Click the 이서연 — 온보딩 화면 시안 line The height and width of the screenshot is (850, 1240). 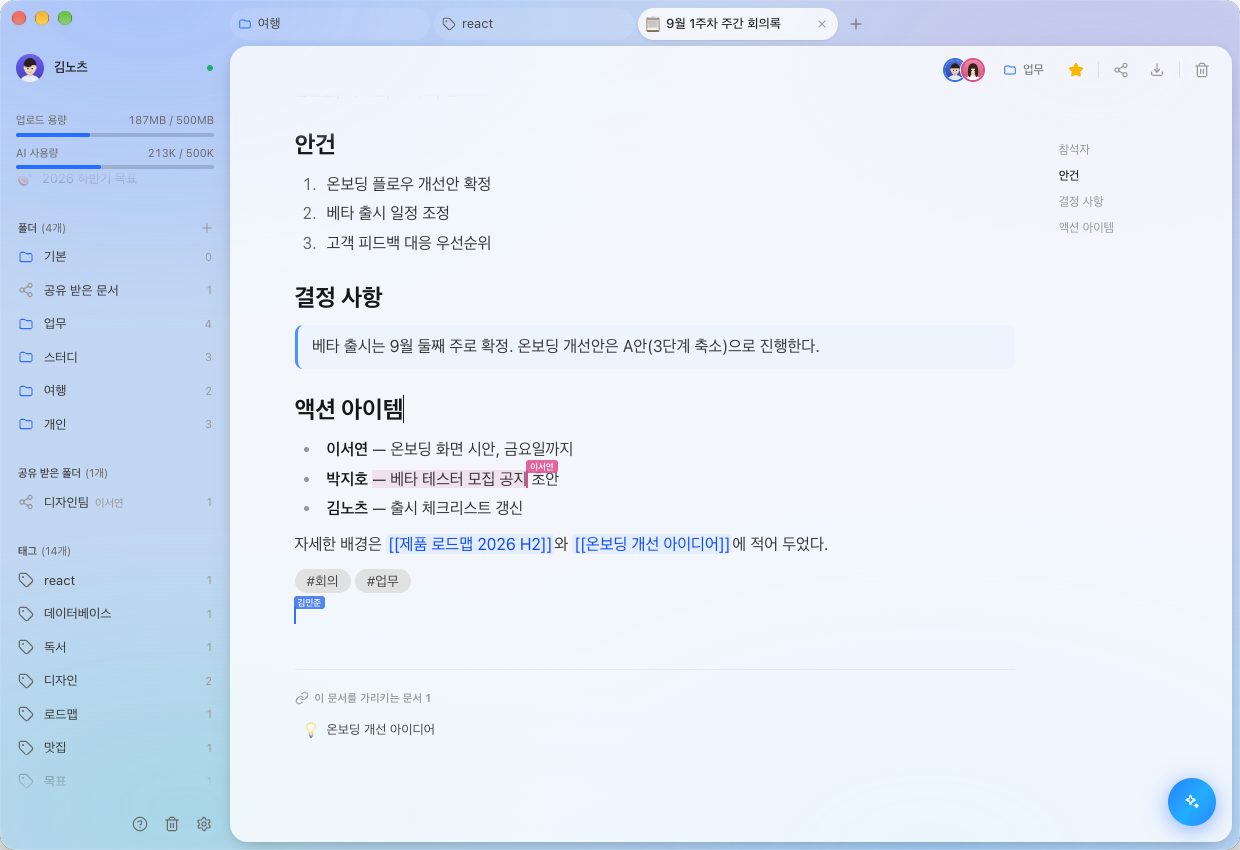pyautogui.click(x=449, y=449)
